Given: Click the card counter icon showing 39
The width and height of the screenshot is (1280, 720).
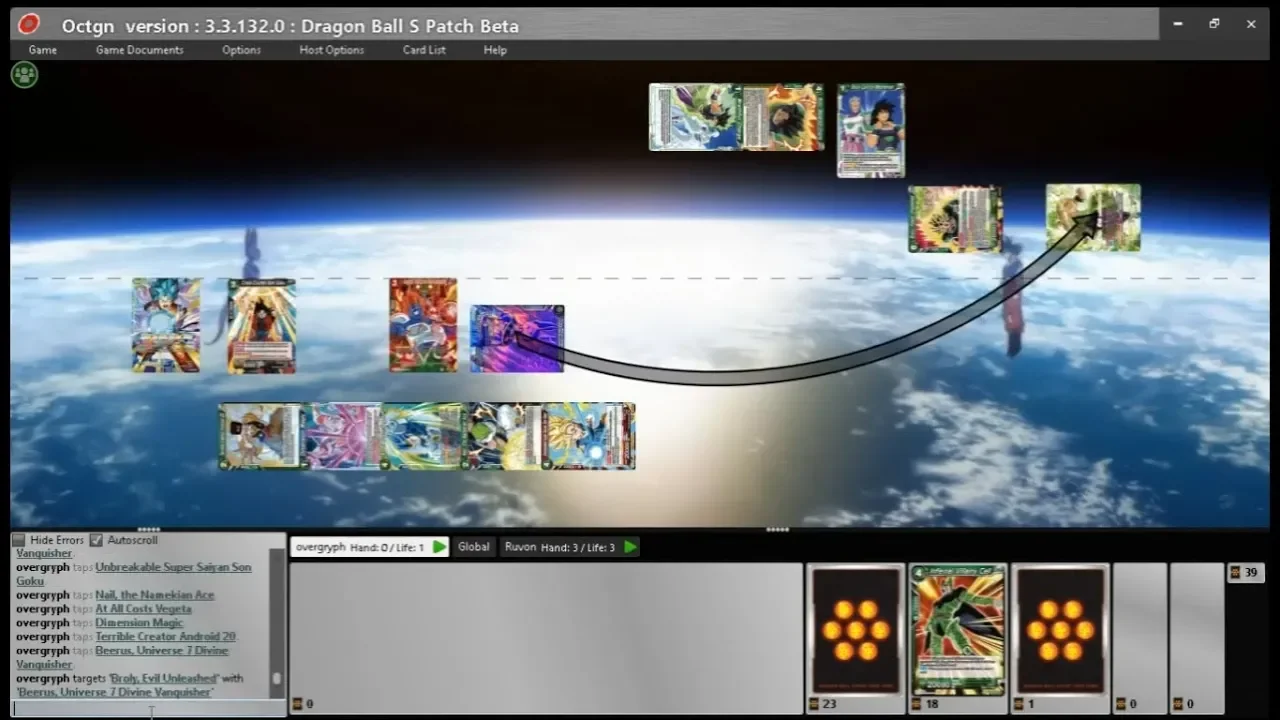Looking at the screenshot, I should (x=1236, y=573).
